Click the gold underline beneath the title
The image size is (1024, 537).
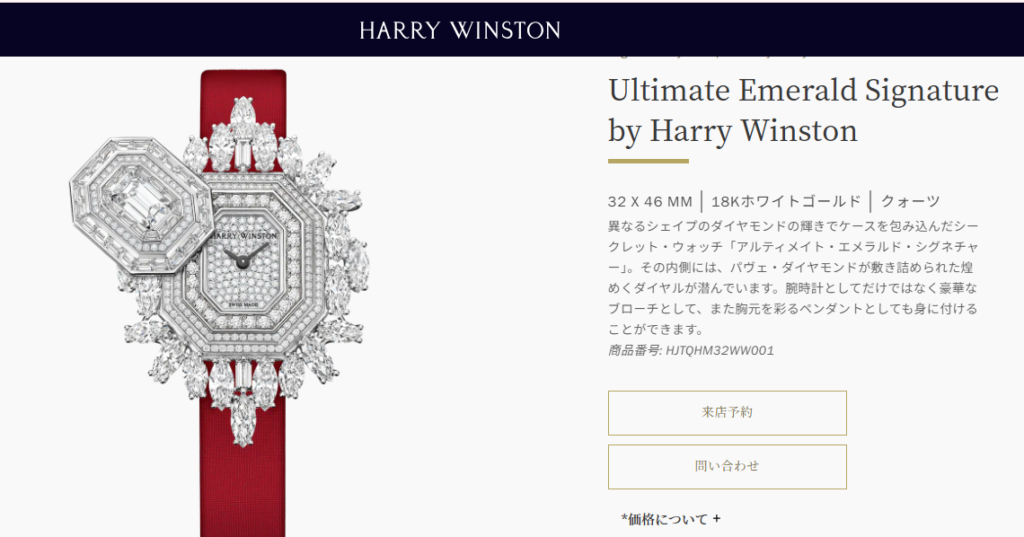[648, 161]
